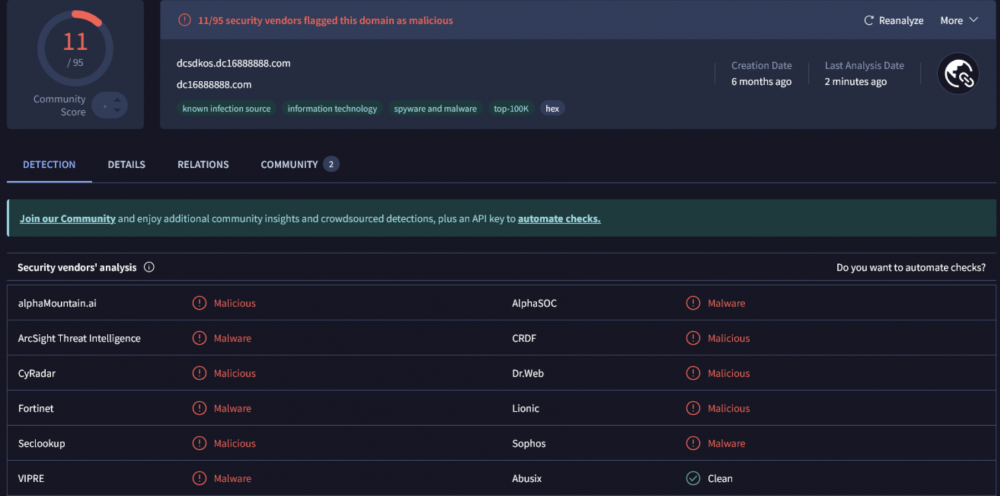Click the Join our Community link
This screenshot has width=1000, height=496.
click(x=67, y=219)
